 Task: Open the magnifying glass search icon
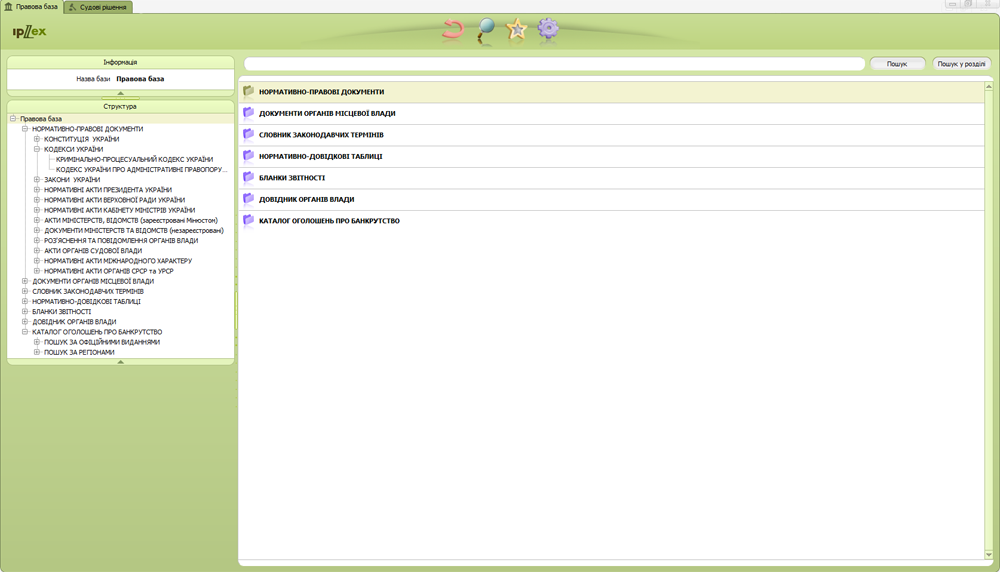coord(485,30)
